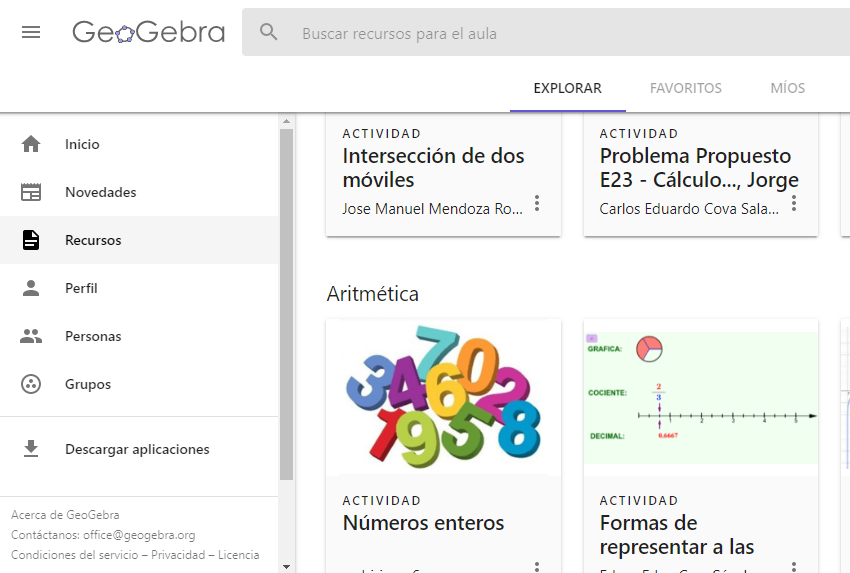Open more options for 'Formas de representar'
Image resolution: width=850 pixels, height=573 pixels.
click(x=794, y=567)
